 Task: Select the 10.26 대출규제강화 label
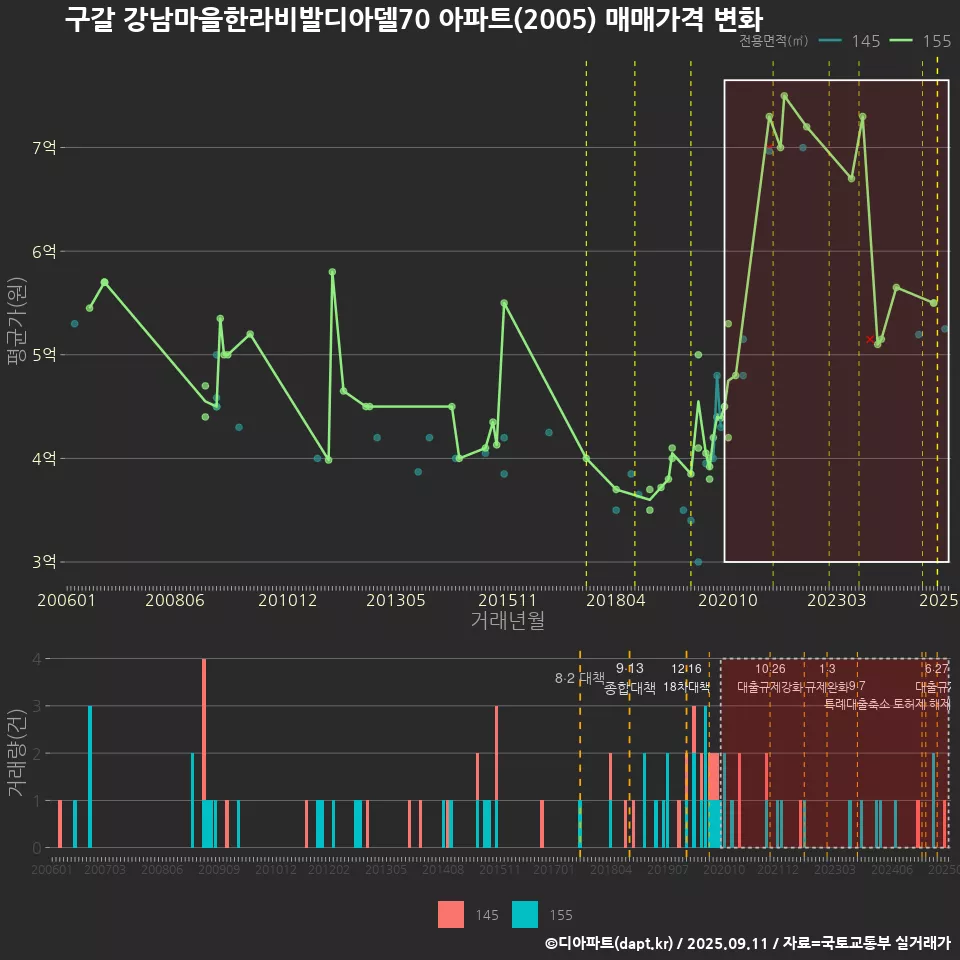click(770, 678)
